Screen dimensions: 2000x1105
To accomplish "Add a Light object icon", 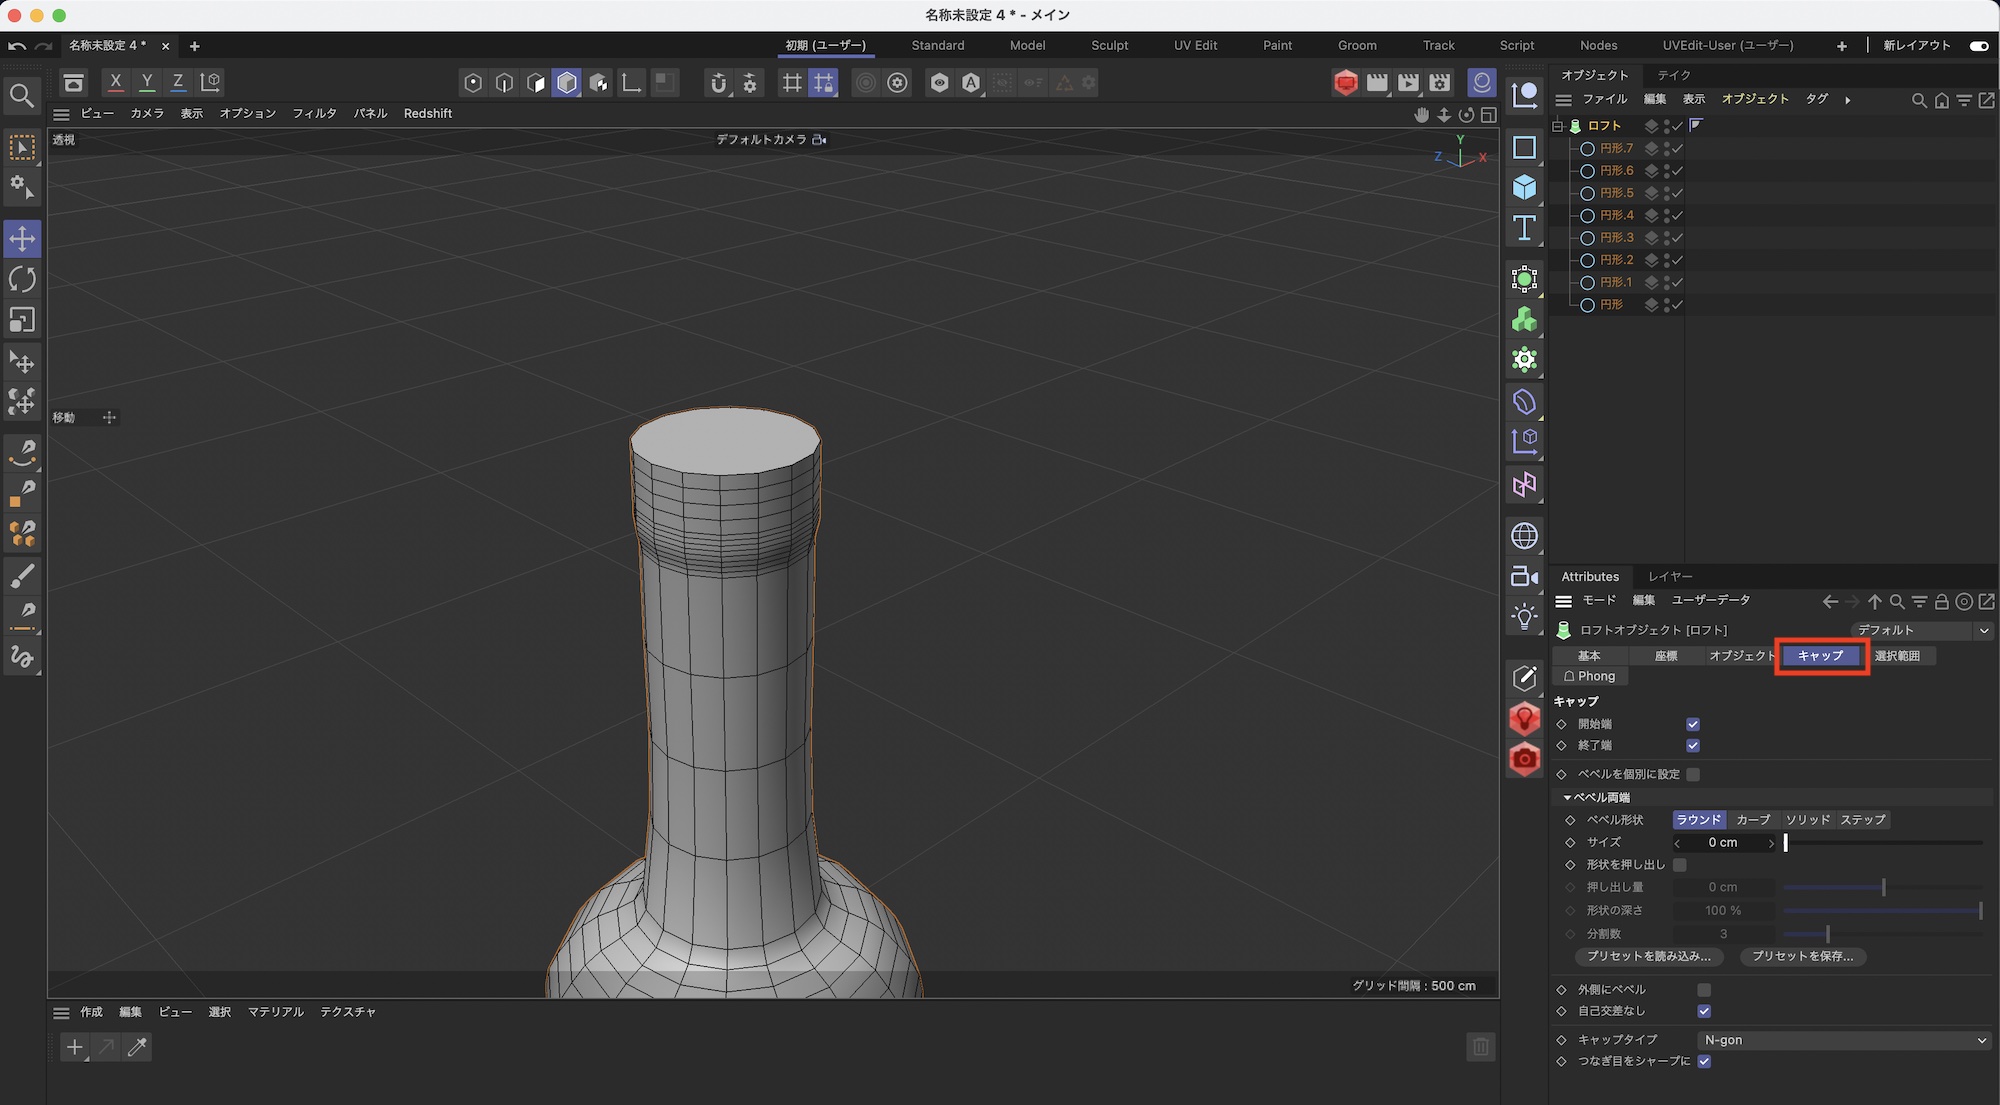I will click(1524, 616).
